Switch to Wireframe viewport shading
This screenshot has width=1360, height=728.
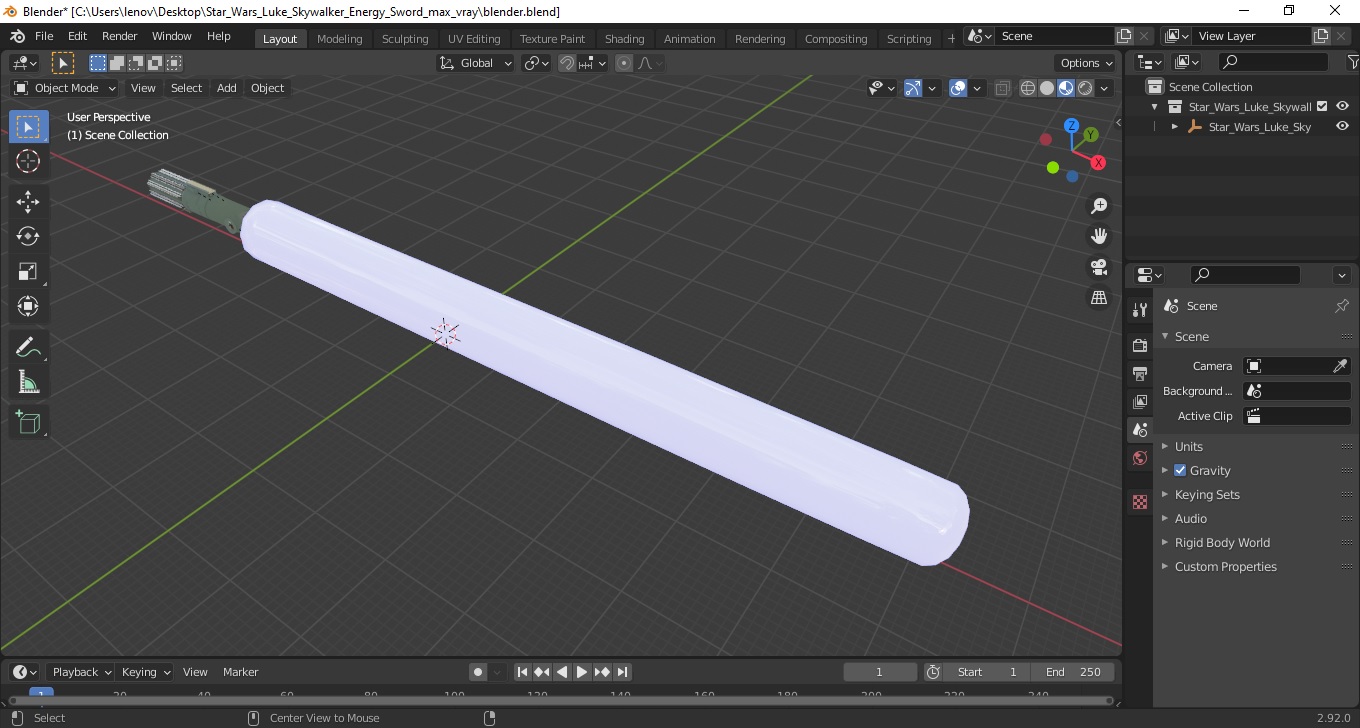tap(1028, 88)
